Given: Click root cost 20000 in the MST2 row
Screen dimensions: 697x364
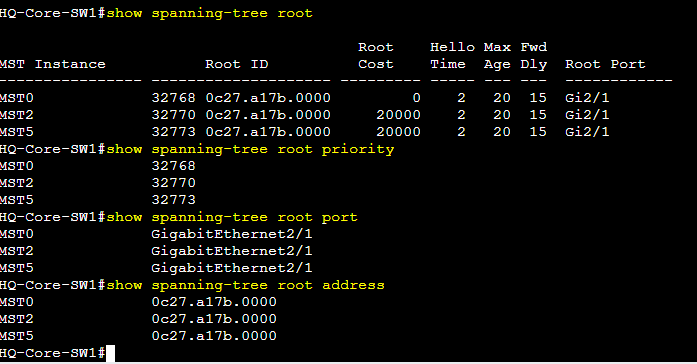Looking at the screenshot, I should click(398, 115).
